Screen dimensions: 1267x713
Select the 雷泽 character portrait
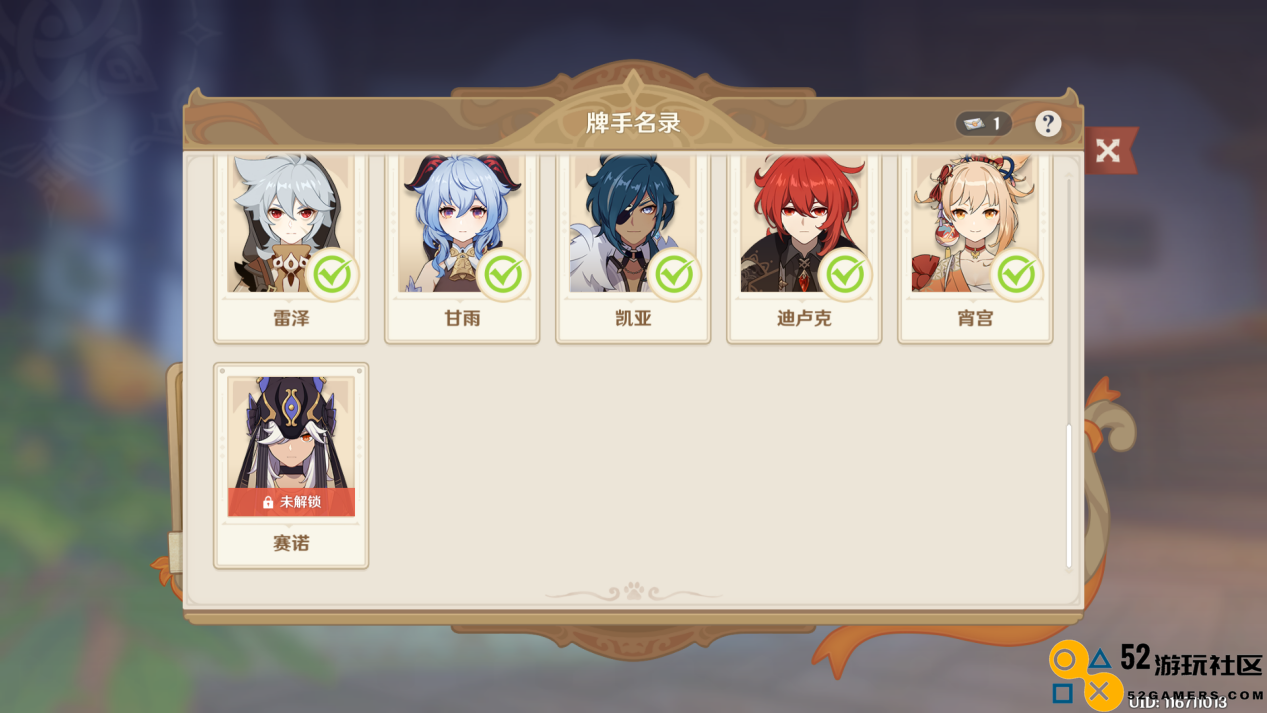pyautogui.click(x=291, y=224)
